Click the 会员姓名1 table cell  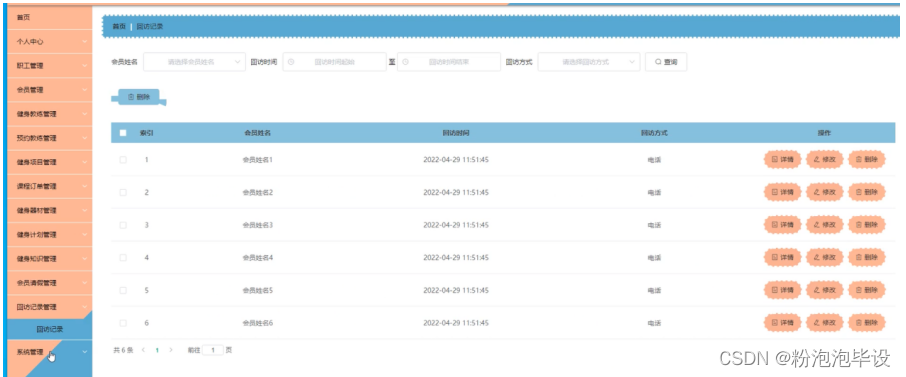click(257, 160)
